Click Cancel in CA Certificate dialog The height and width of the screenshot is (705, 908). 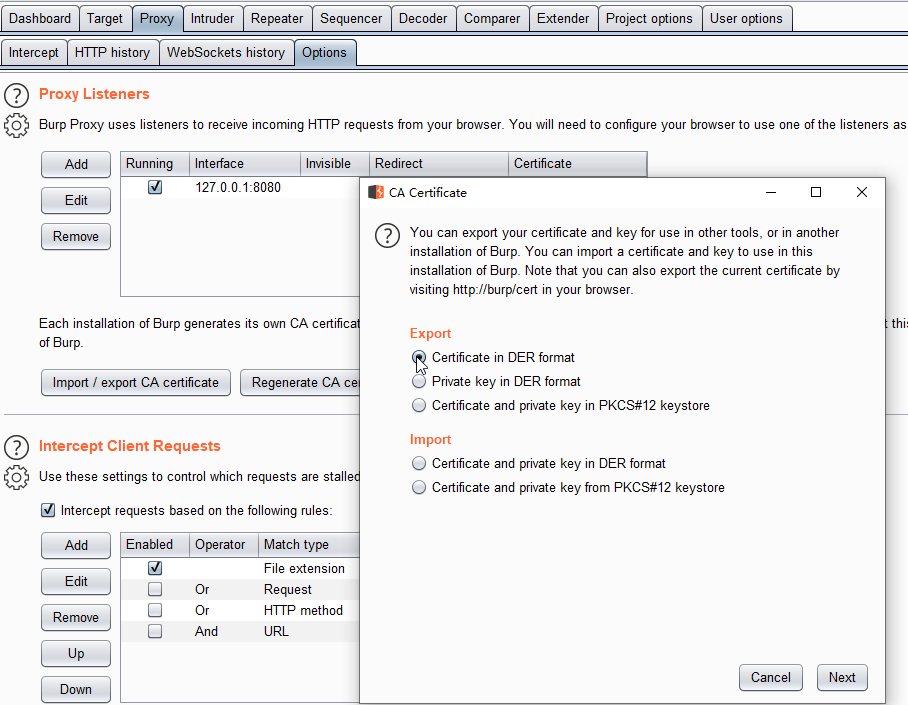click(x=771, y=678)
